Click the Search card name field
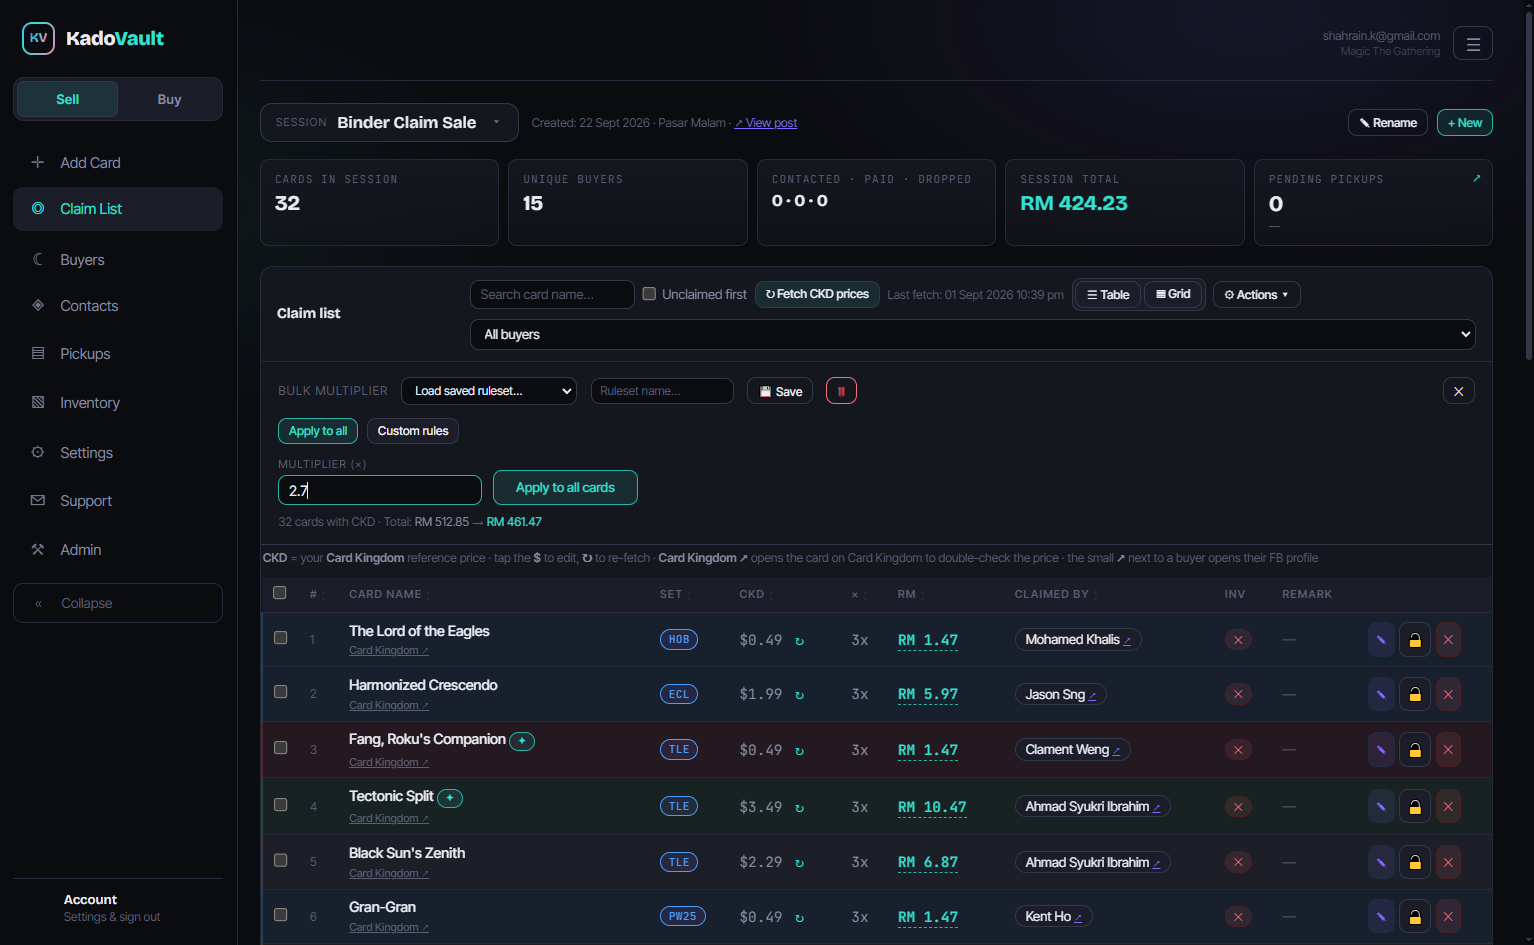Screen dimensions: 1534x945 pyautogui.click(x=552, y=294)
